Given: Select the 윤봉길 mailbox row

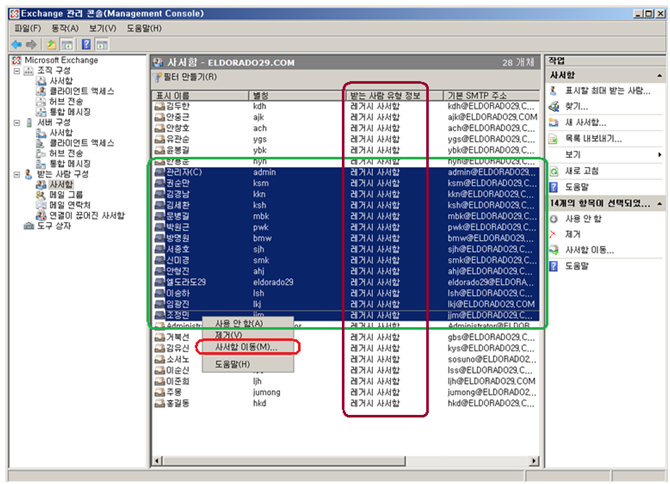Looking at the screenshot, I should point(346,150).
